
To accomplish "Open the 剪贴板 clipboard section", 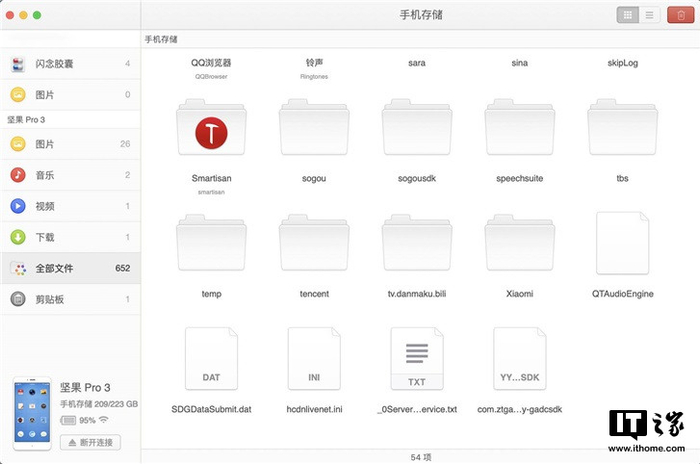I will coord(71,299).
